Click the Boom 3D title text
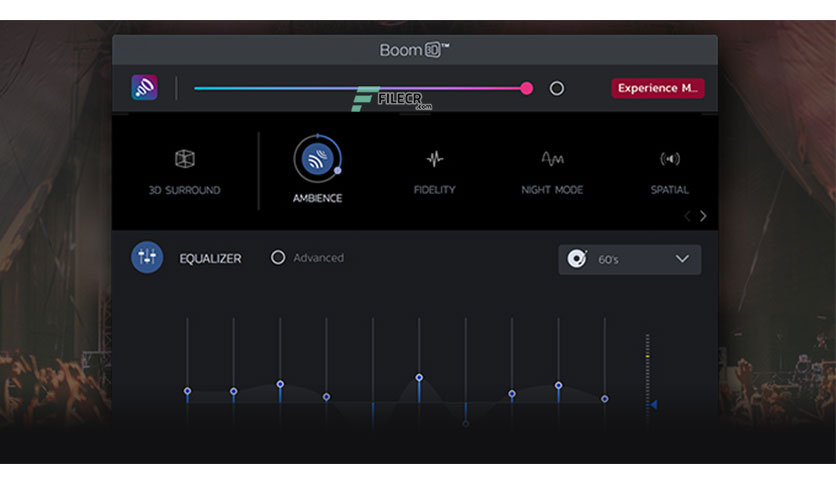The width and height of the screenshot is (836, 484). coord(414,50)
